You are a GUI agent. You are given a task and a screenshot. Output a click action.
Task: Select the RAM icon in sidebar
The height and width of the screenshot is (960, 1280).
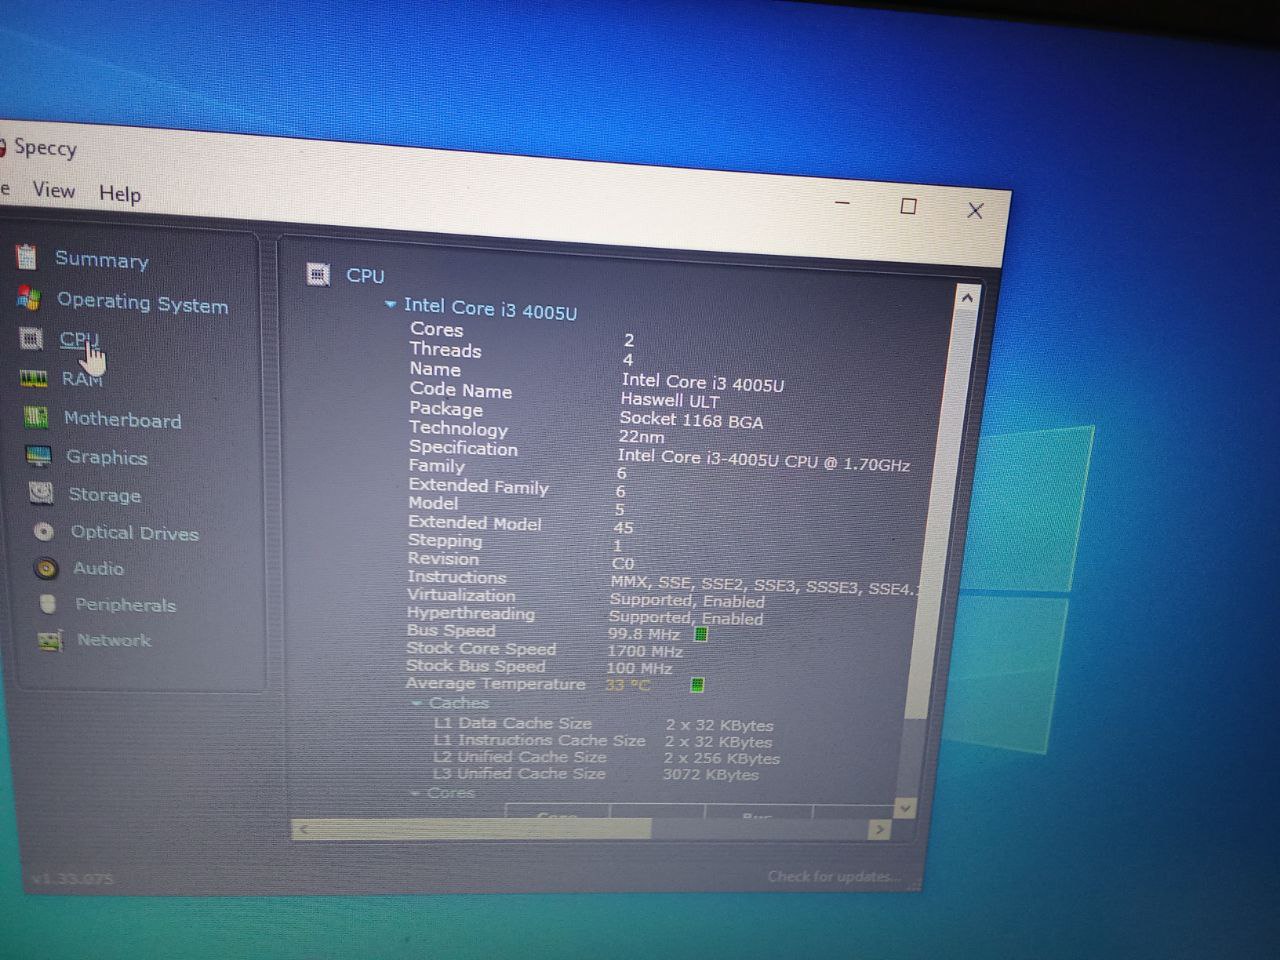[33, 378]
